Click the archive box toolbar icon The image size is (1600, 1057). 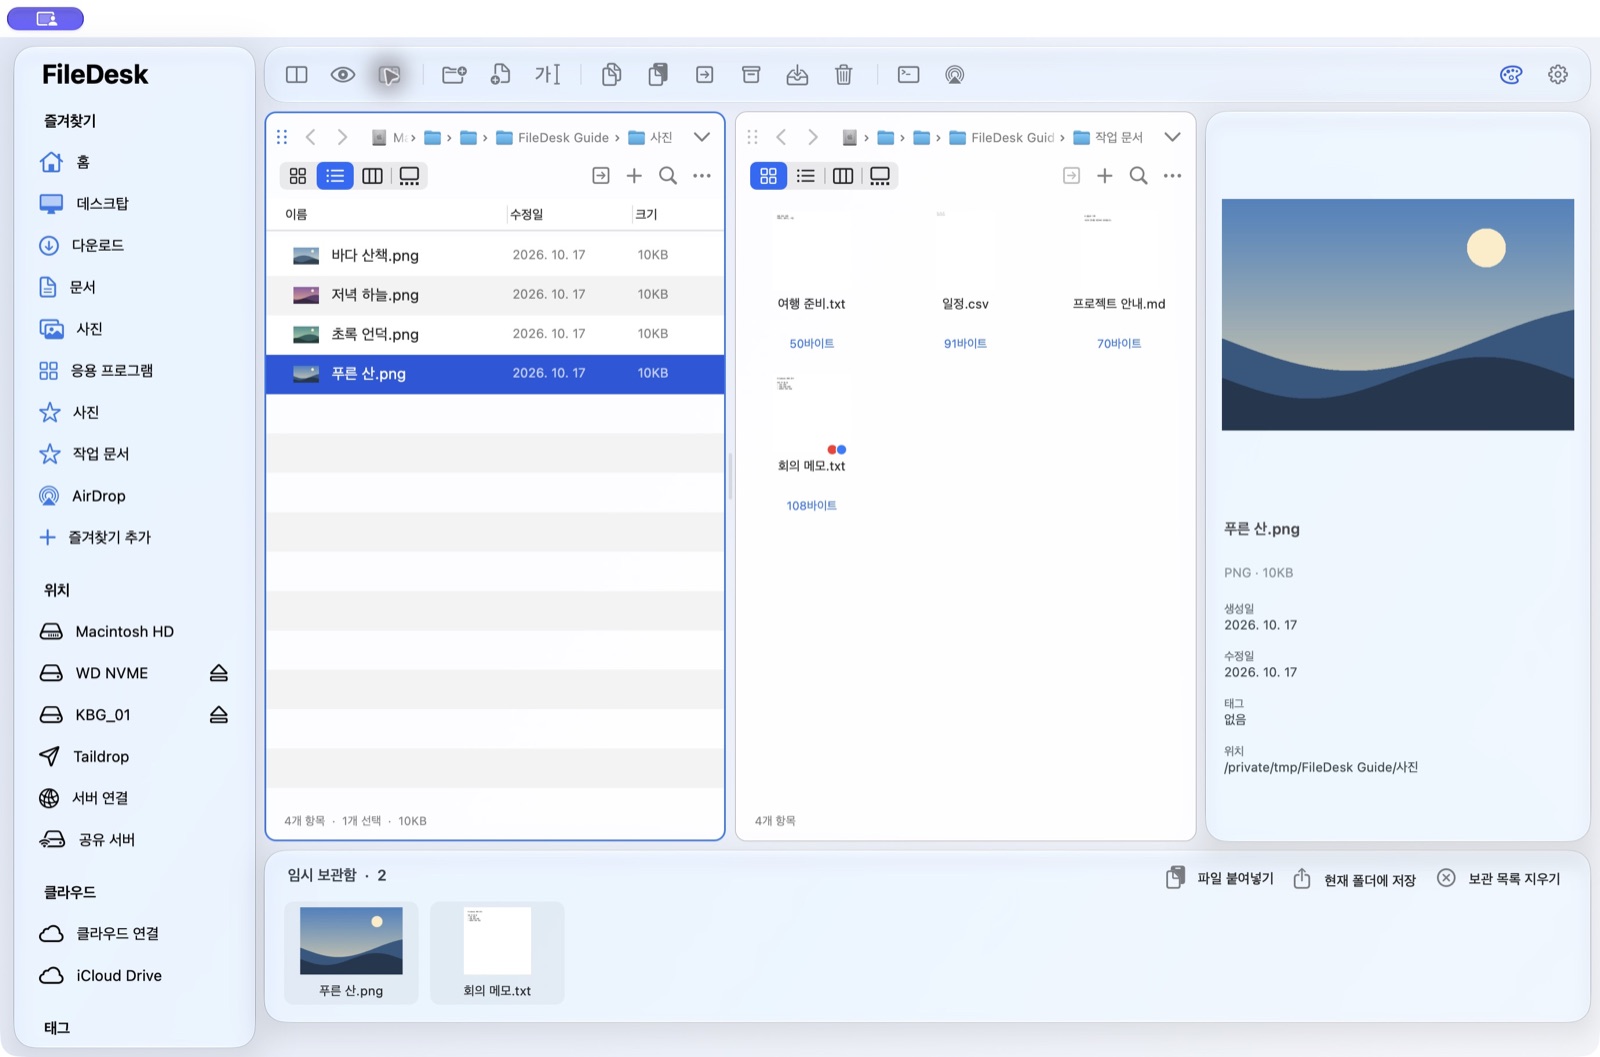point(751,75)
